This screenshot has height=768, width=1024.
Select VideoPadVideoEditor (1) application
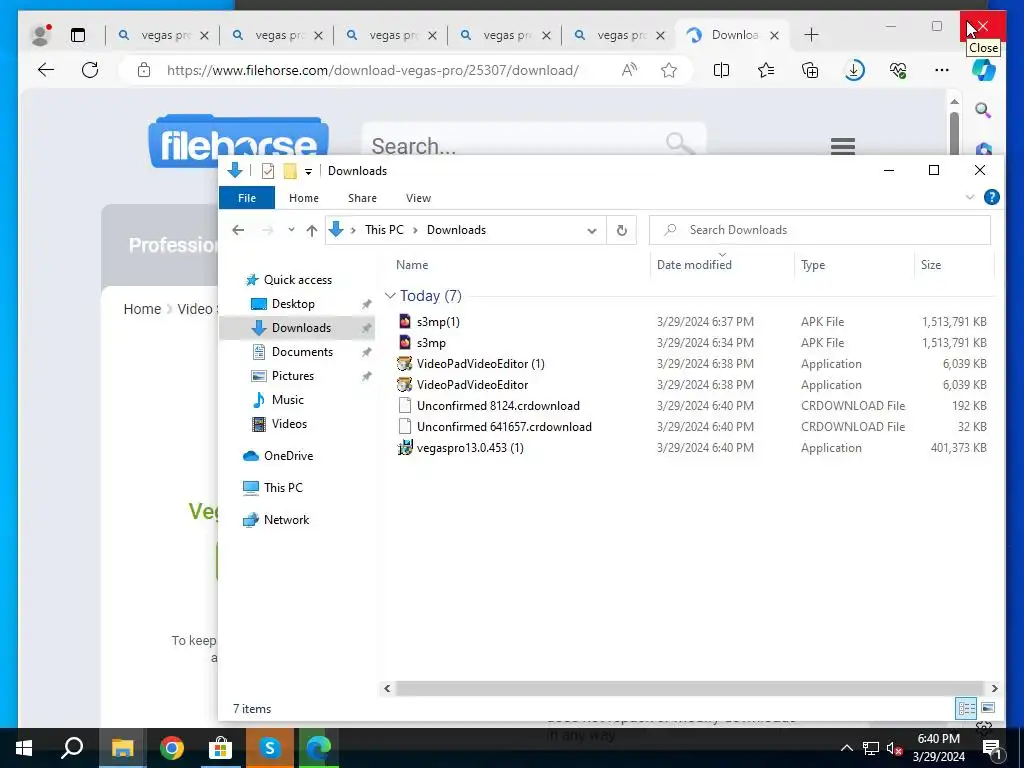point(480,364)
